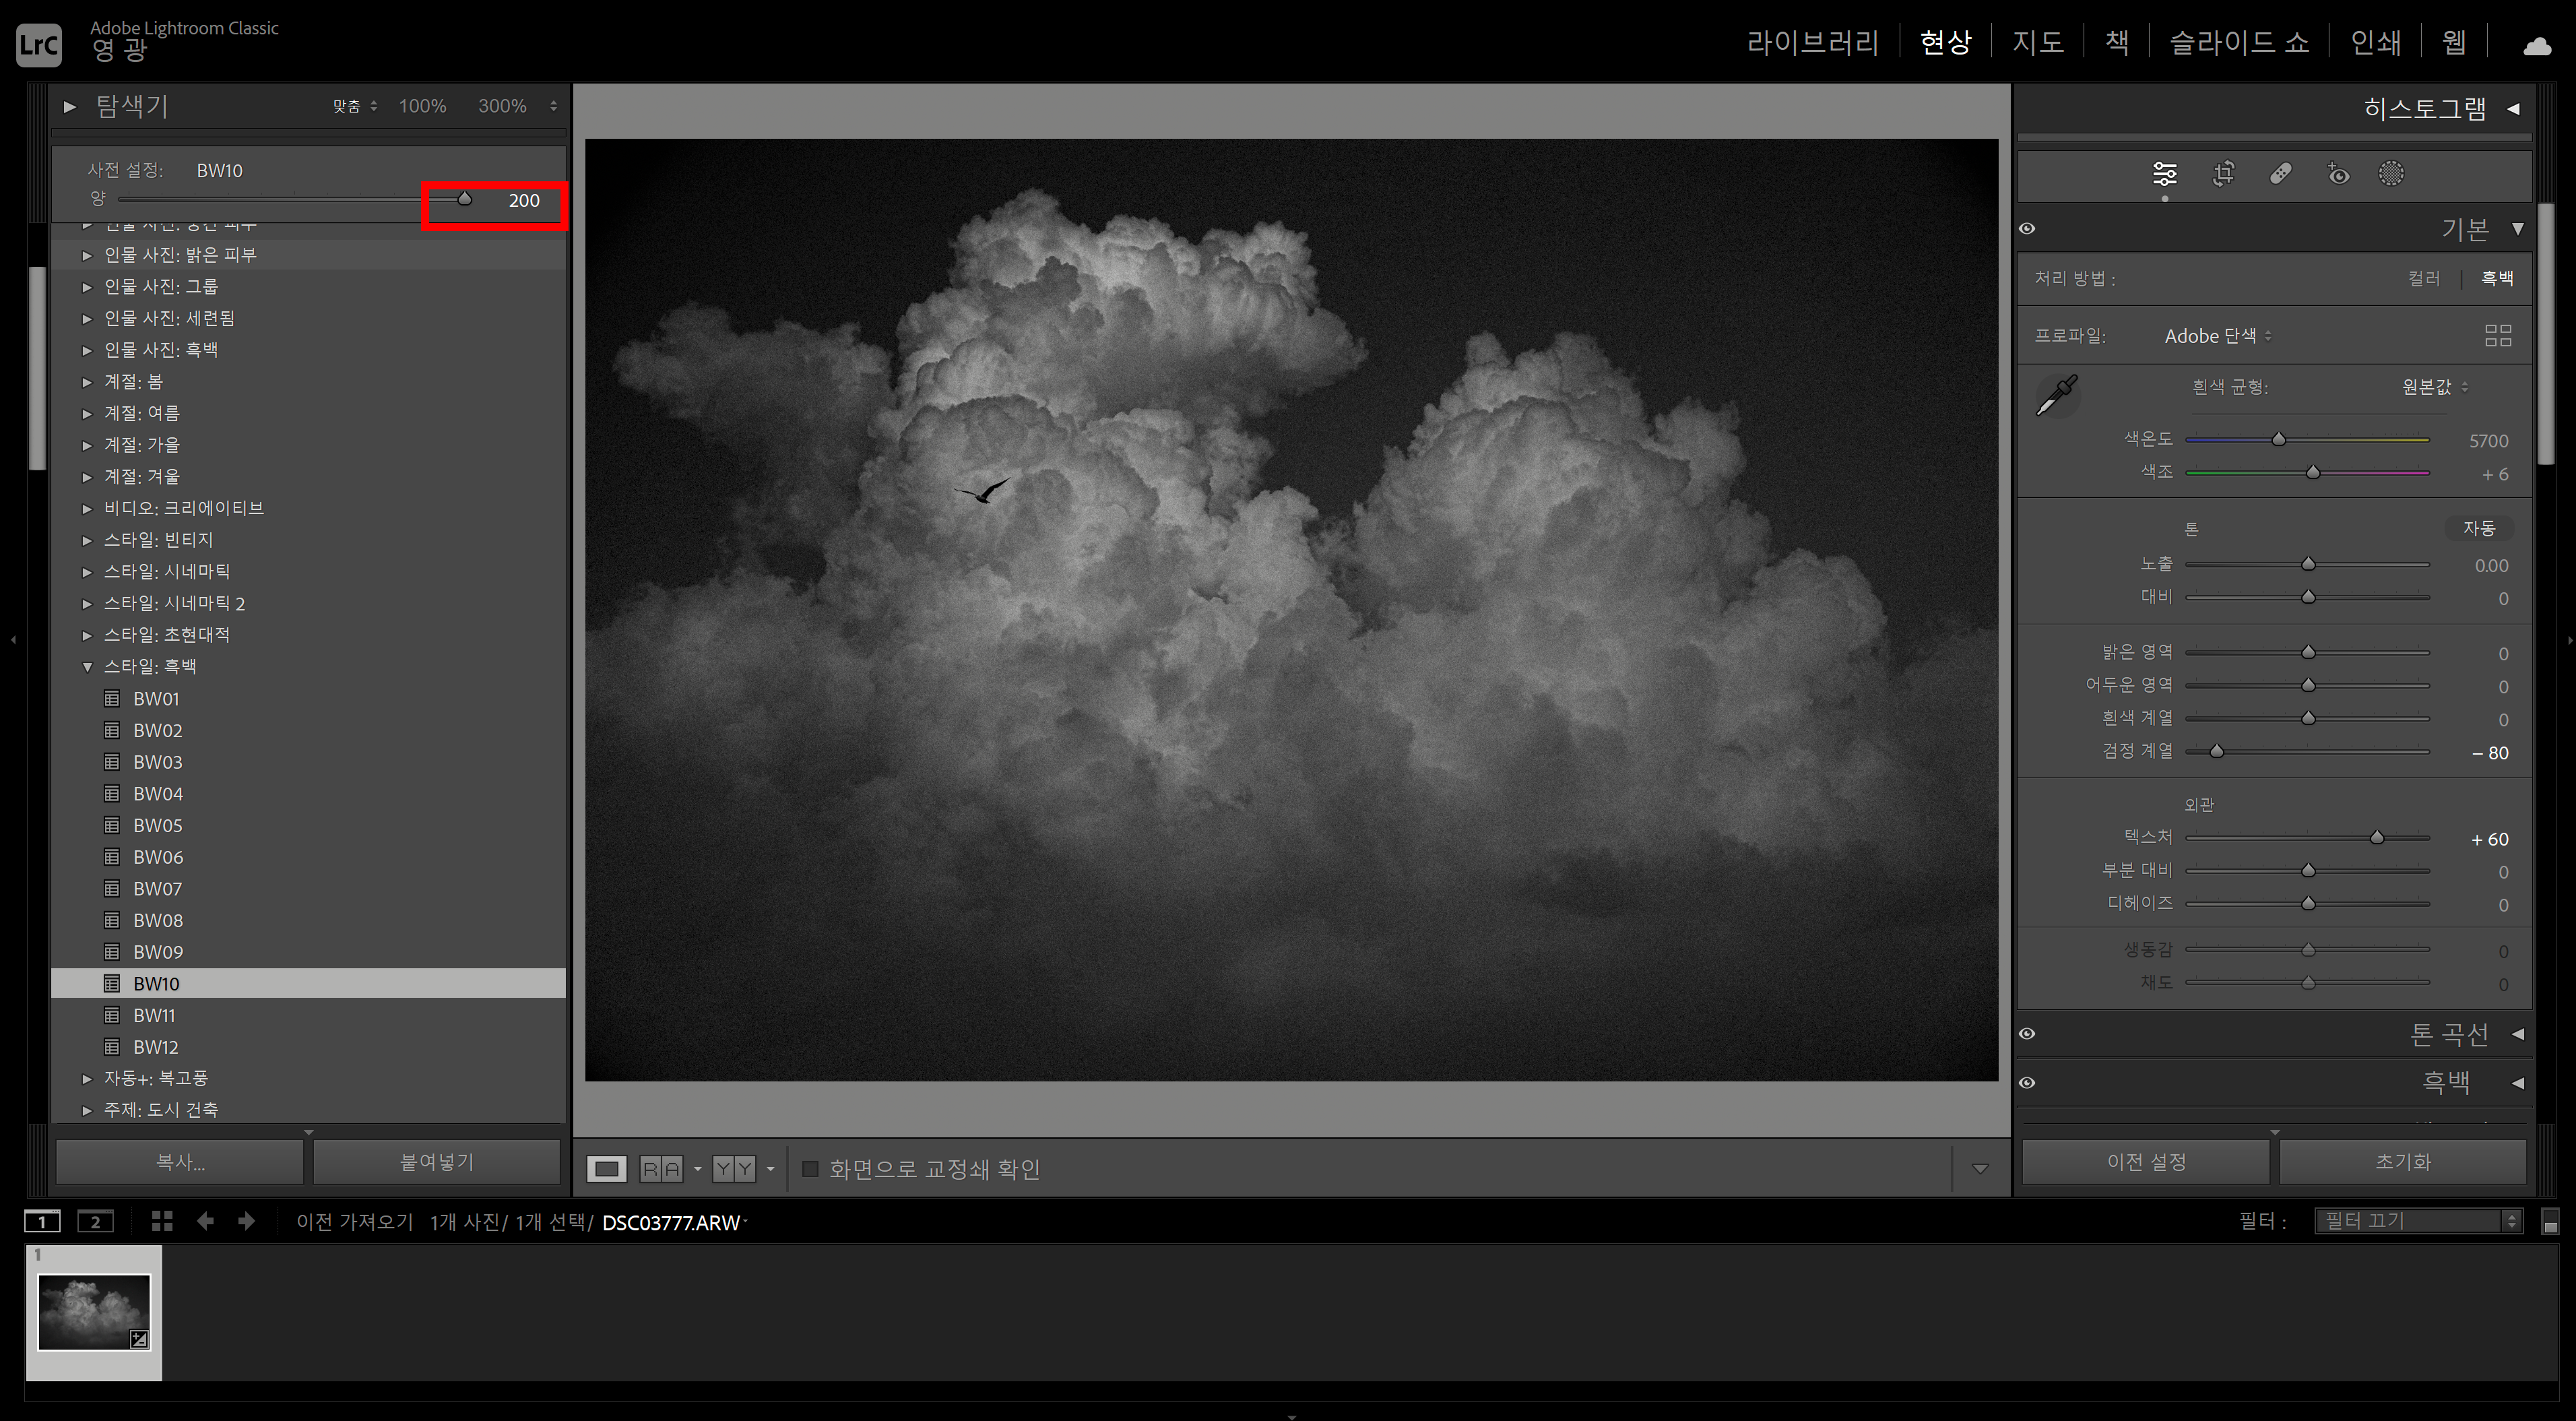Click the 텍스처 slider handle

[2377, 838]
